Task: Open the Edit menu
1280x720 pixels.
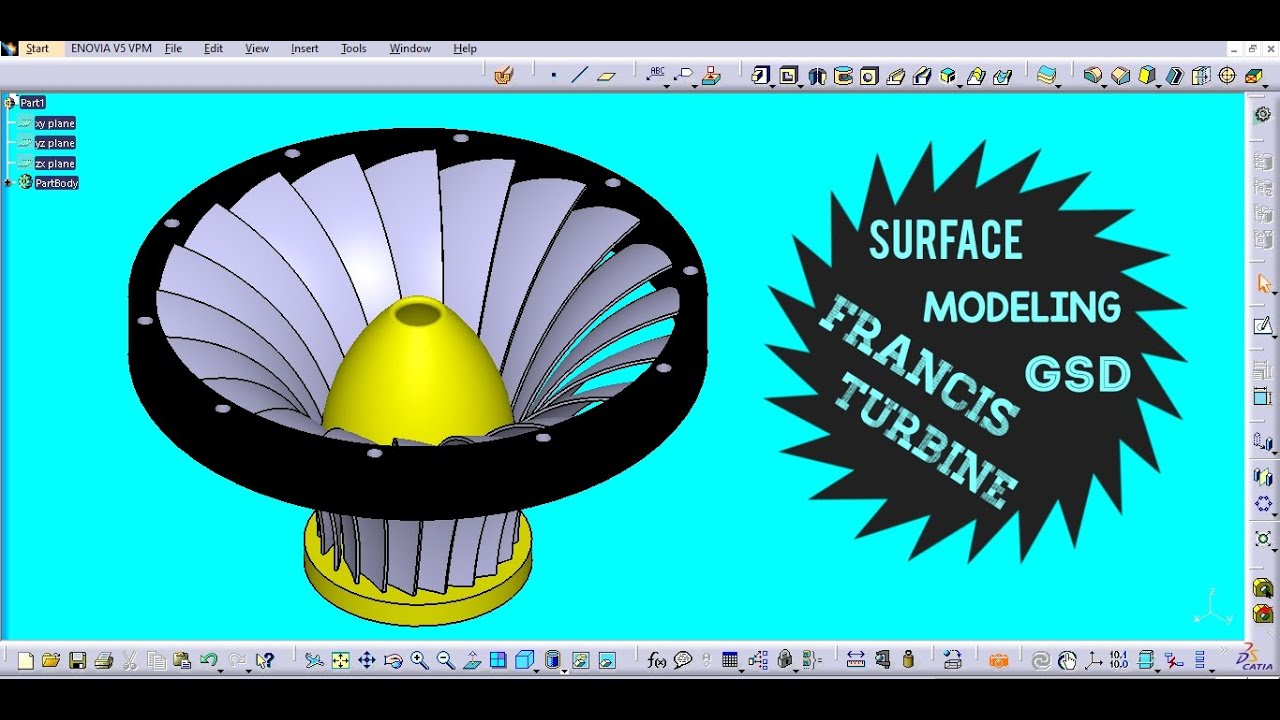Action: [x=213, y=48]
